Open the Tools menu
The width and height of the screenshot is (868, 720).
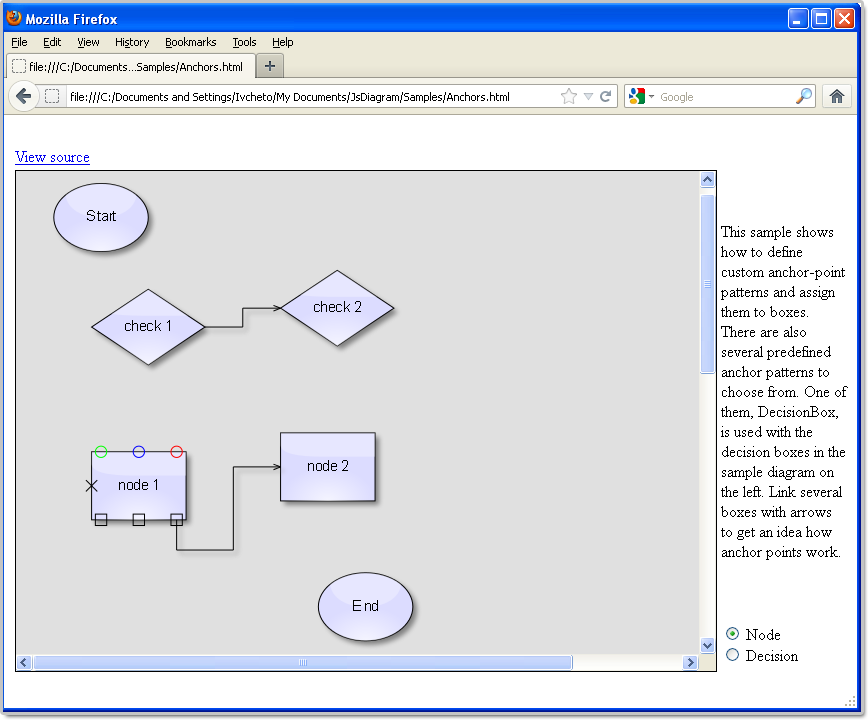244,42
